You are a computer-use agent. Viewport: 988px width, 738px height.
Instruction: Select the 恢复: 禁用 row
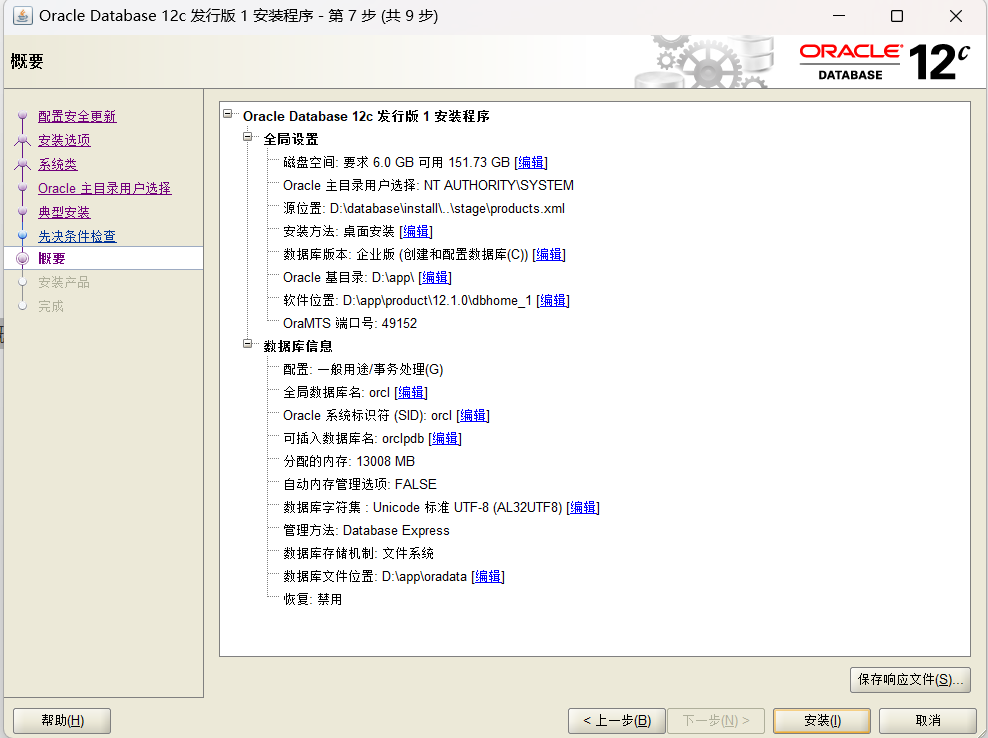tap(313, 599)
